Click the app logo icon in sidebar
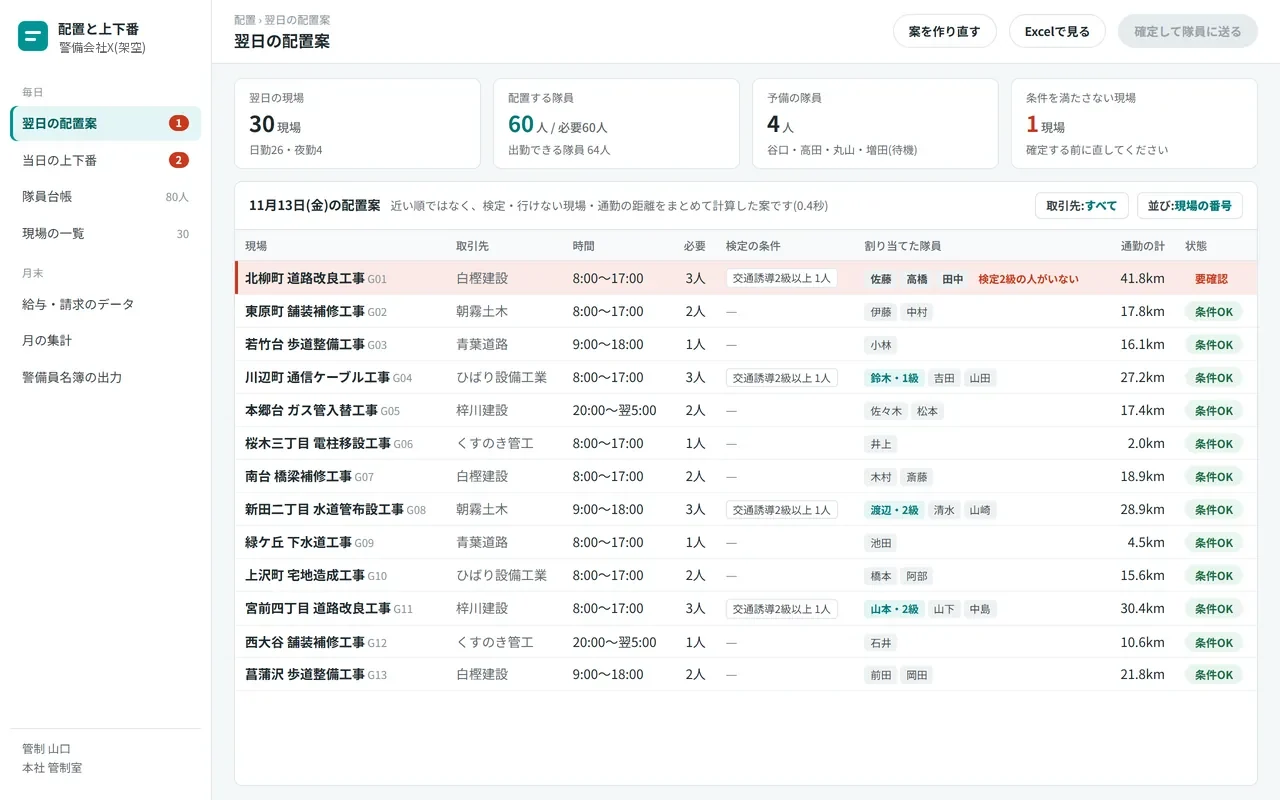 [33, 37]
